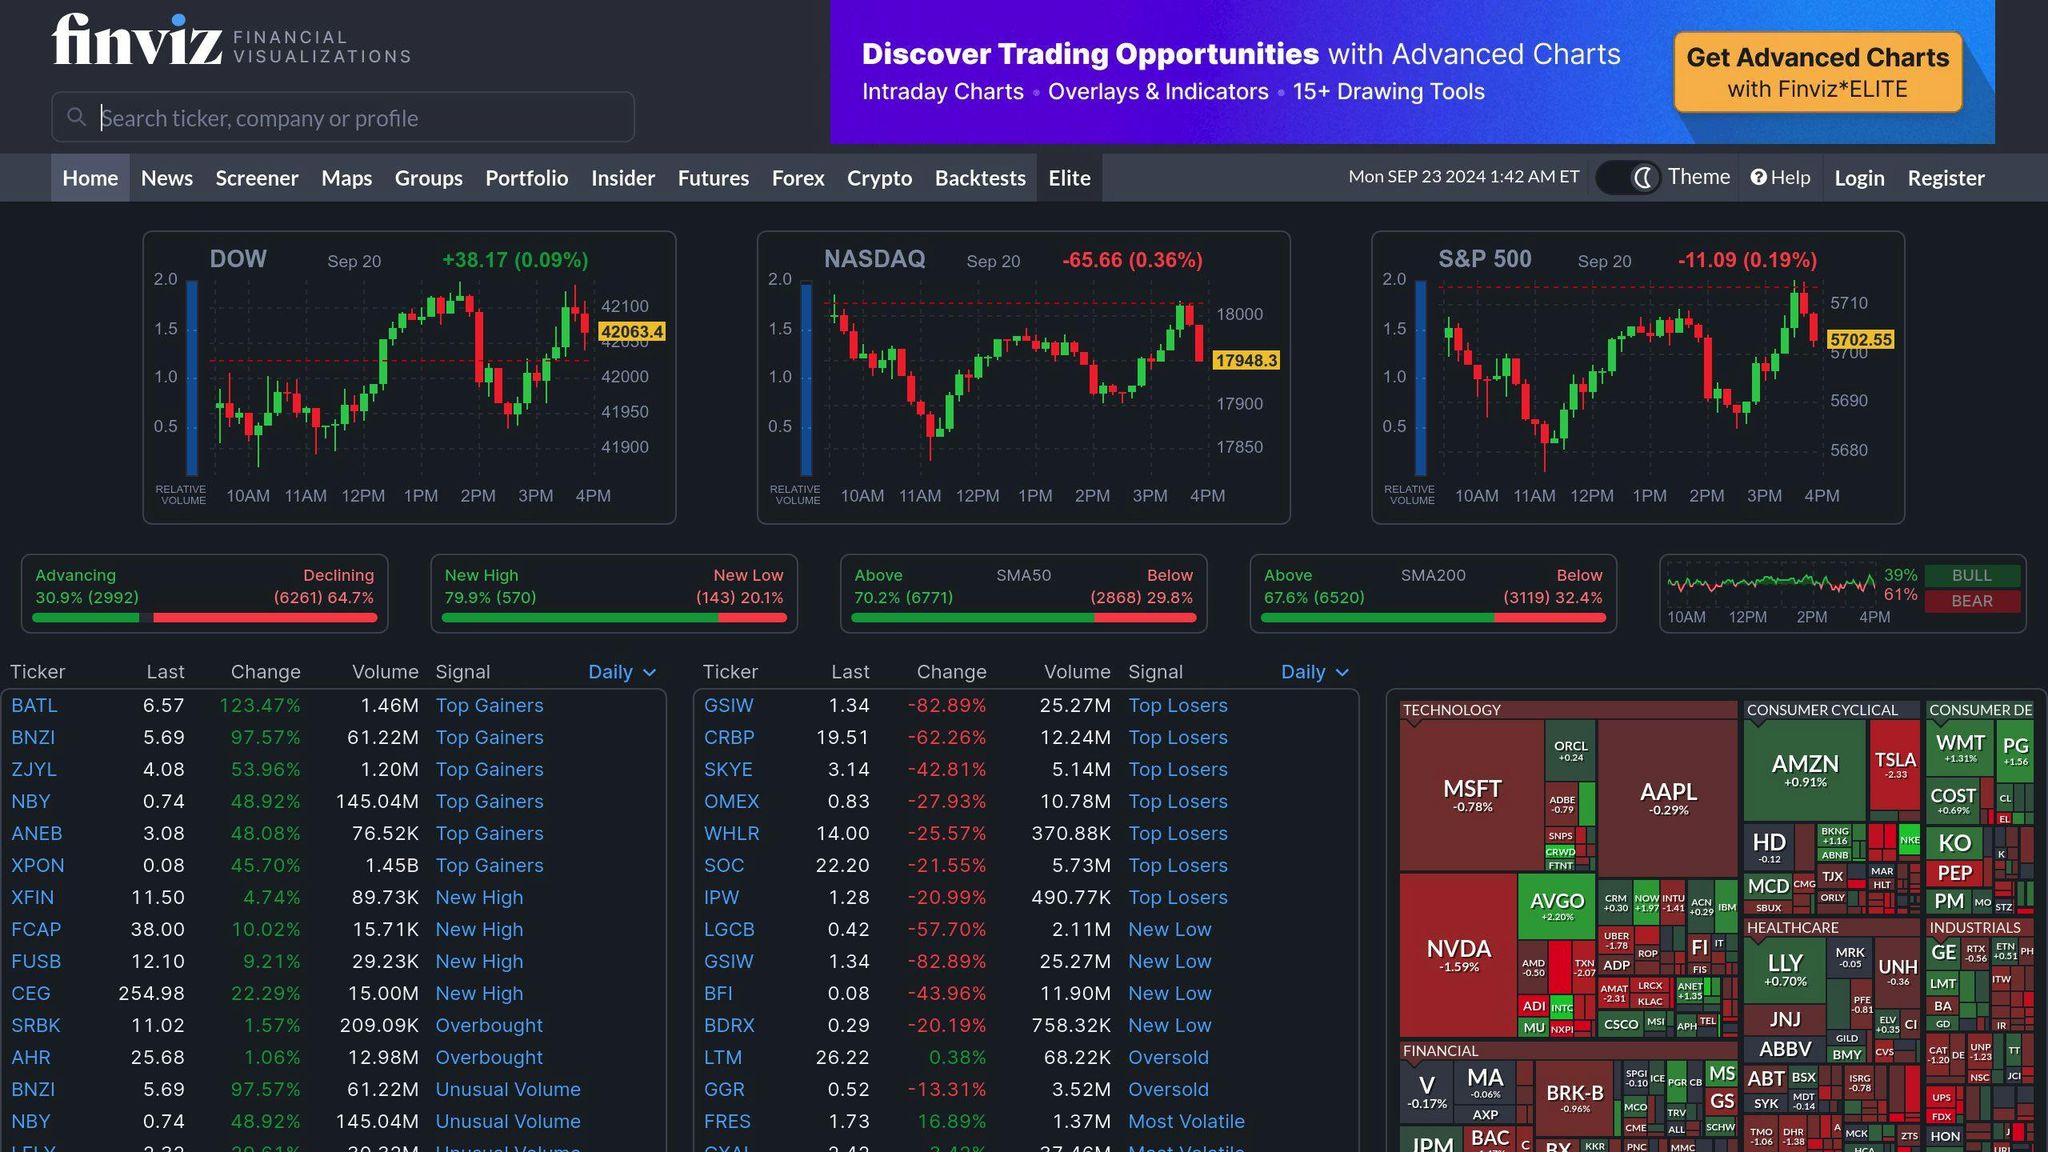Click Oversold signal for LTM
2048x1152 pixels.
(1168, 1057)
